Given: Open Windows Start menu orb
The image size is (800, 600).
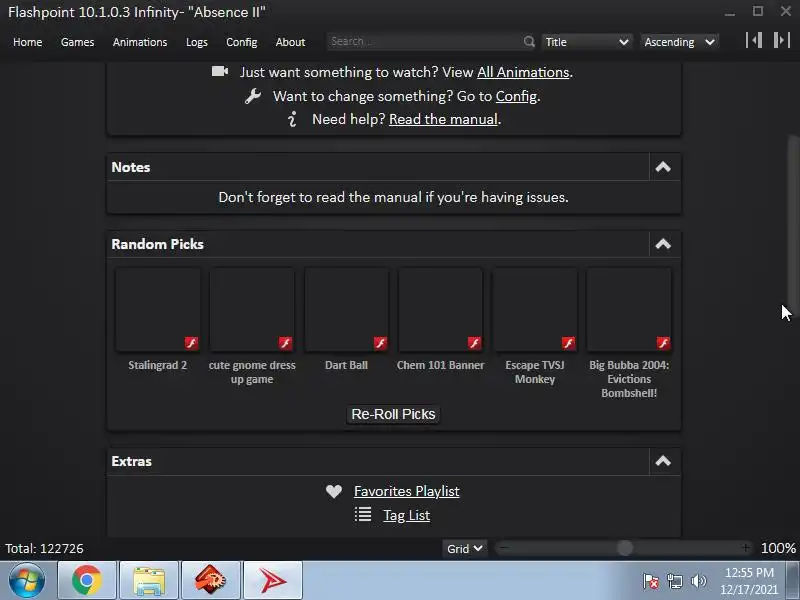Looking at the screenshot, I should click(x=27, y=580).
